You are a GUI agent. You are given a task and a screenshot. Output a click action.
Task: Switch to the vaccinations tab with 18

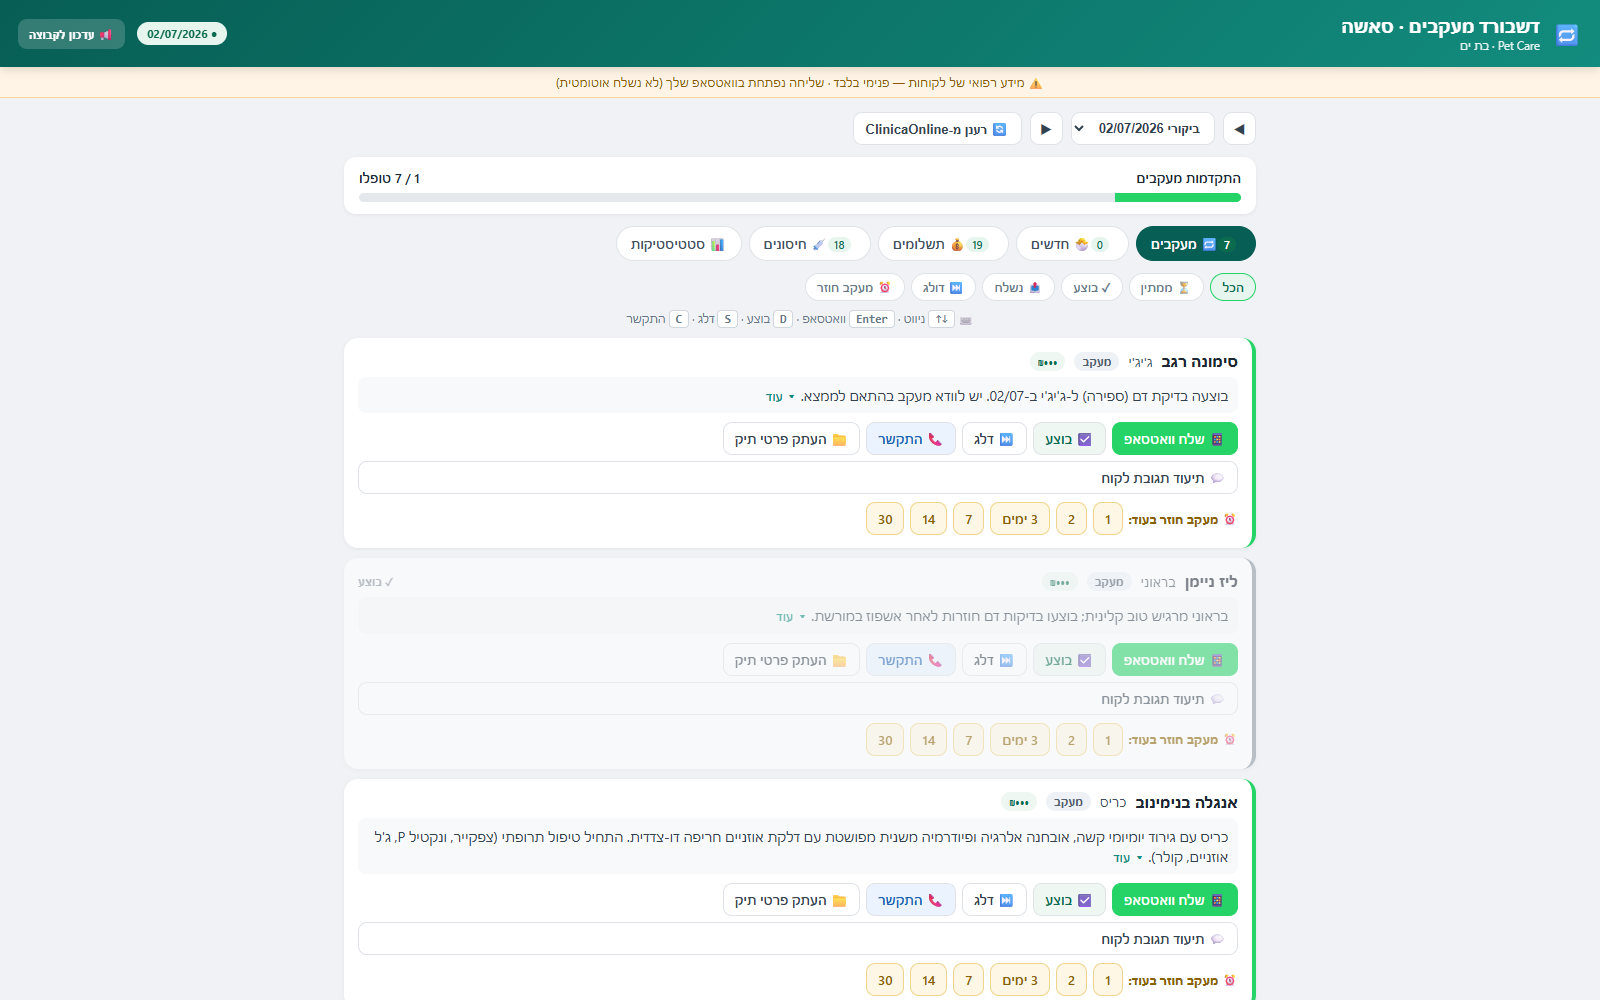coord(809,244)
